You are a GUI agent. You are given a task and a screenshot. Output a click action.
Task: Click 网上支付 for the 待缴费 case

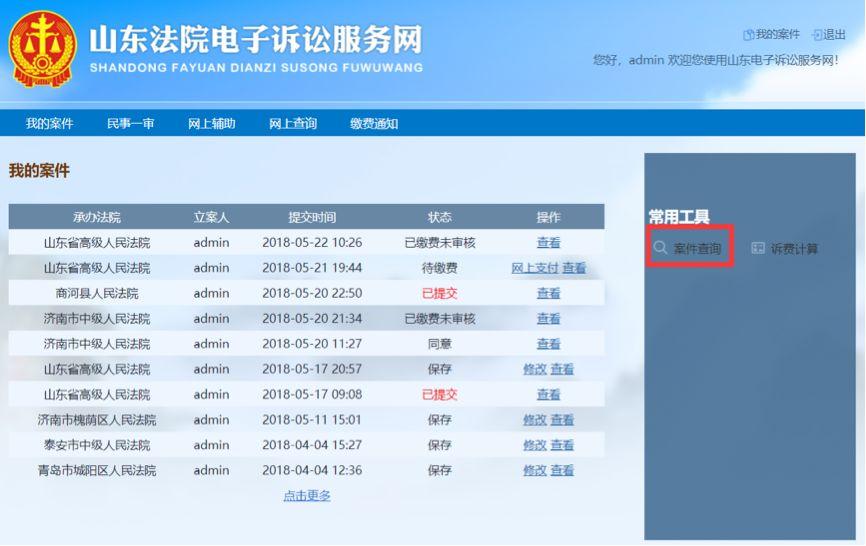coord(535,268)
